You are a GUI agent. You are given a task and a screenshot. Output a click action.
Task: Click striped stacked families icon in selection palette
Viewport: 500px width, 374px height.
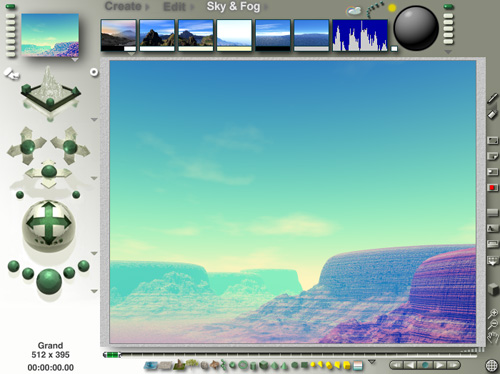click(x=358, y=366)
